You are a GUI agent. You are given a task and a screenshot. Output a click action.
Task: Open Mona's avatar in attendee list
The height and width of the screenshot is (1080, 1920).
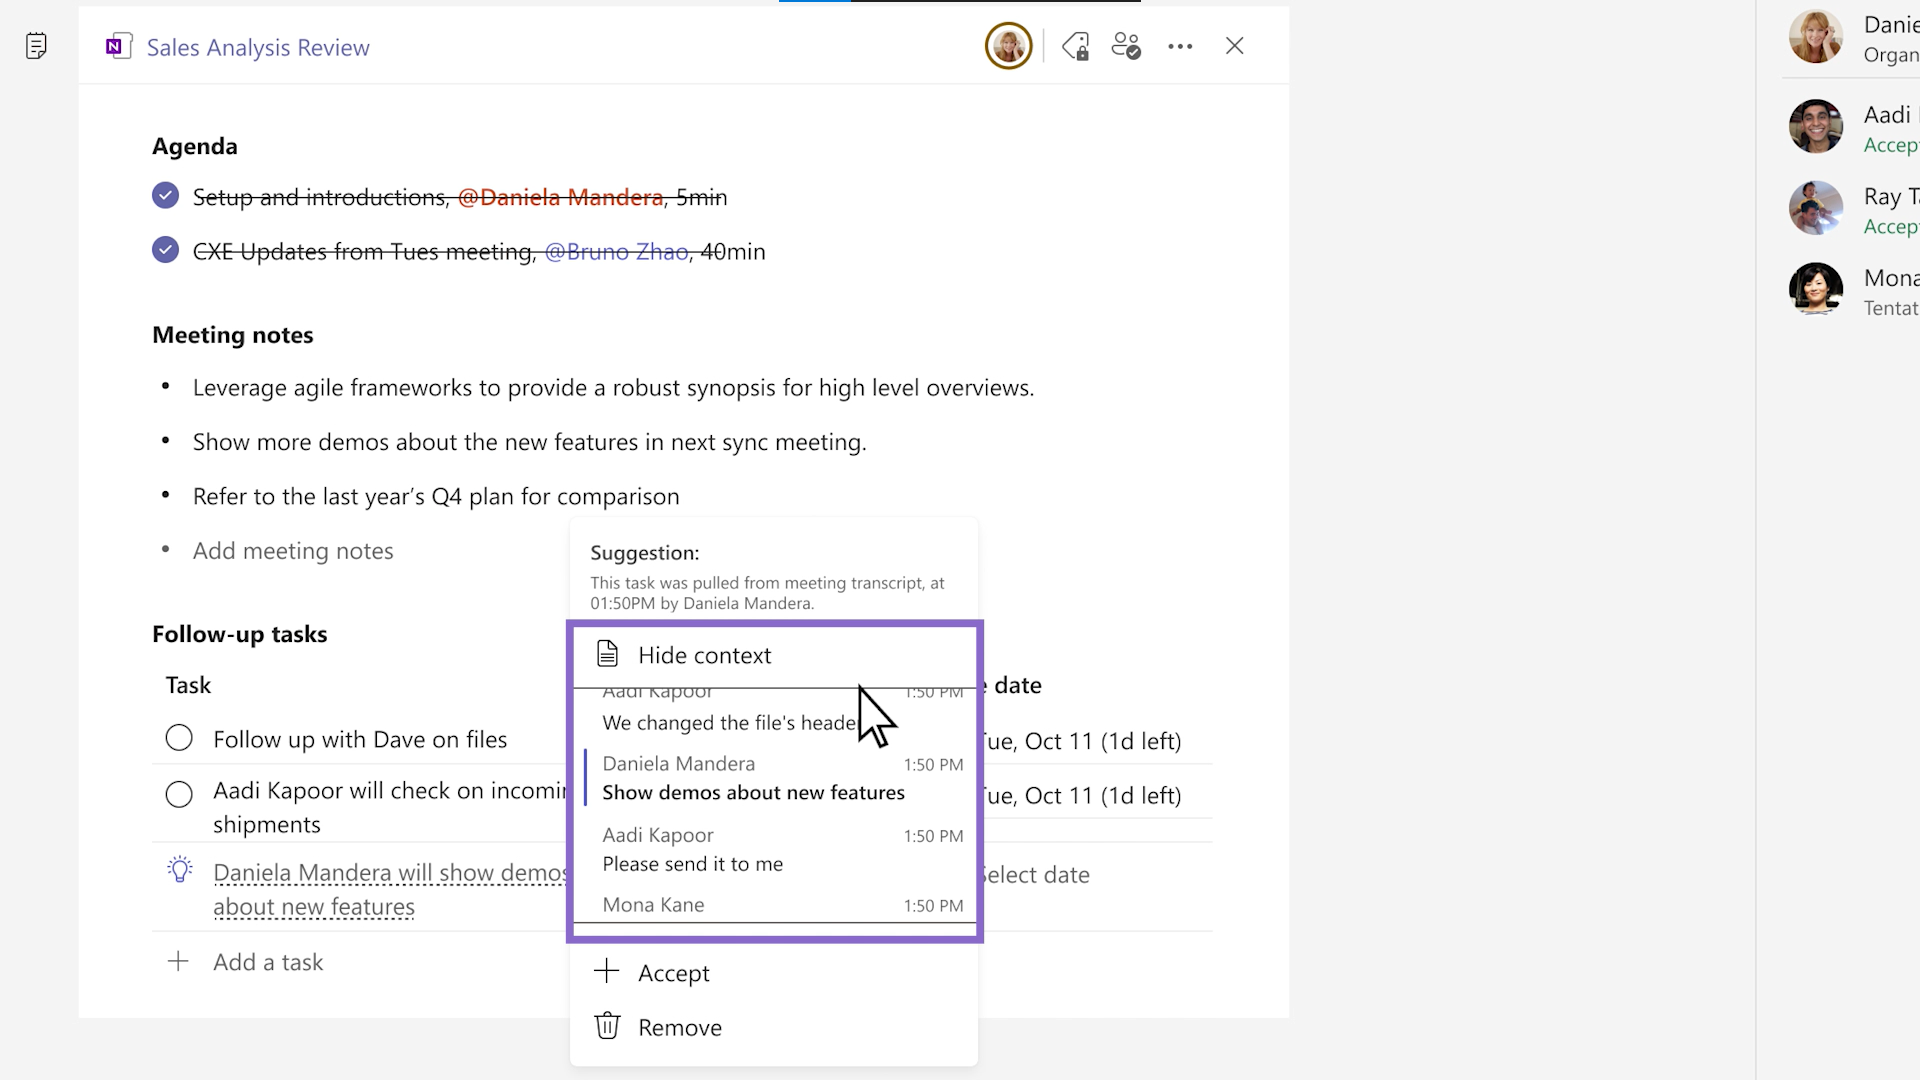(x=1815, y=289)
